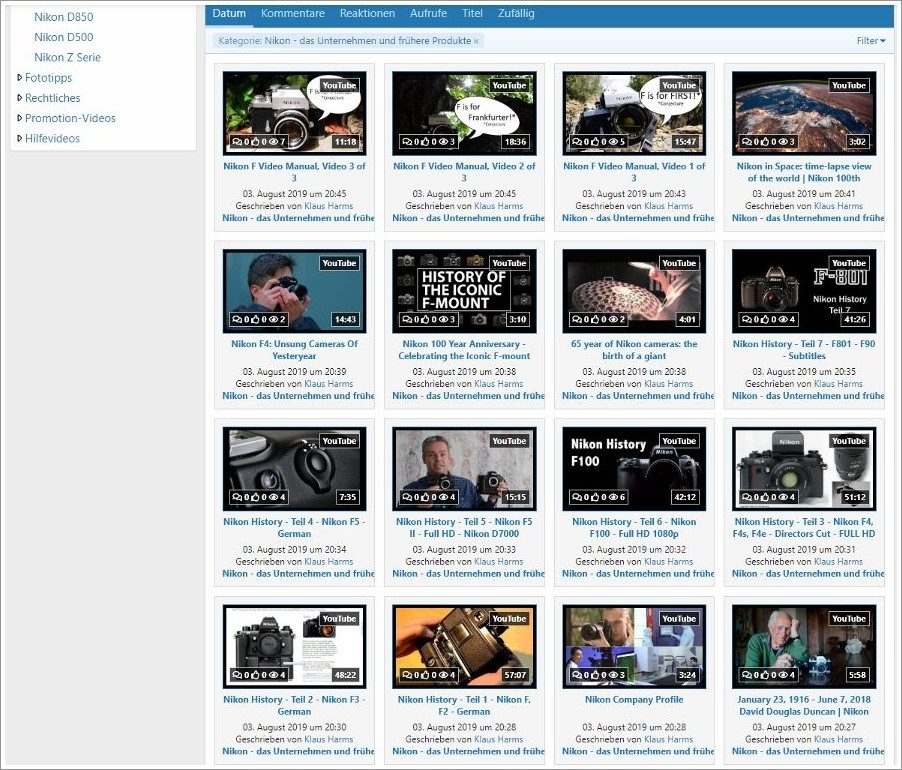Click 42:12 duration badge on Nikon F100 video

[685, 497]
